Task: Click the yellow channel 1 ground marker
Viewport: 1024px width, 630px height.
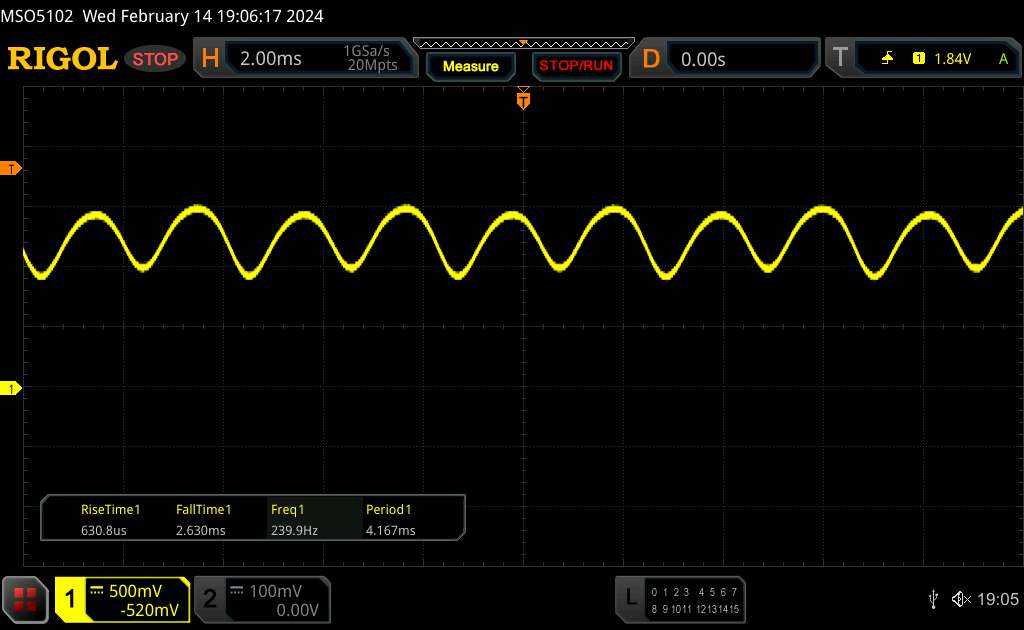Action: [x=11, y=388]
